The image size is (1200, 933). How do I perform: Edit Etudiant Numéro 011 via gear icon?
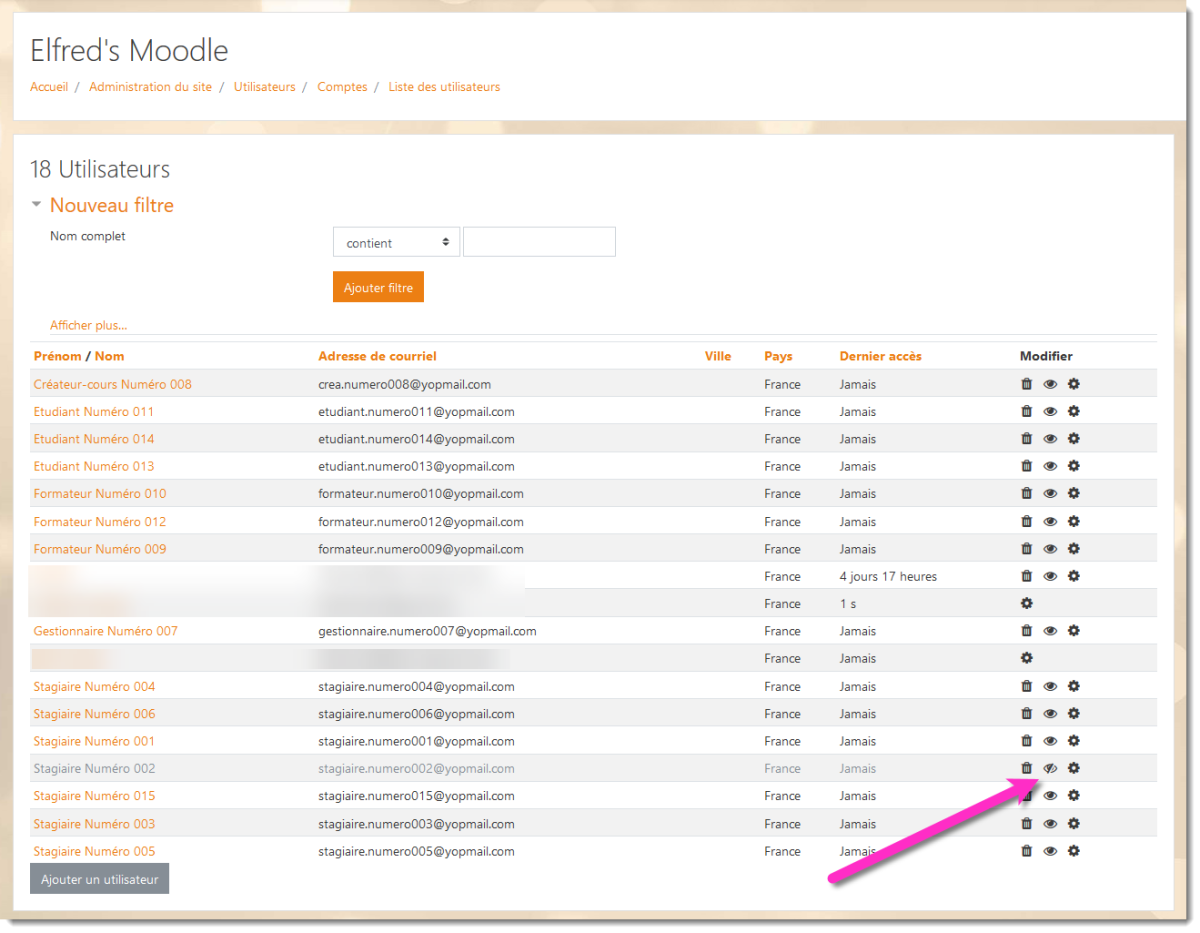pos(1074,411)
